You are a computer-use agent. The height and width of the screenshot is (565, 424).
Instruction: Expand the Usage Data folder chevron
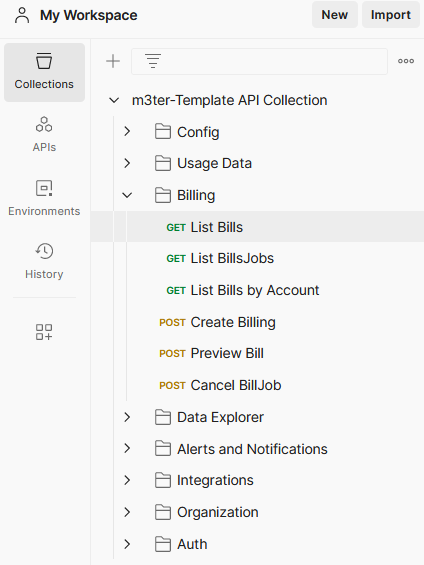click(127, 164)
